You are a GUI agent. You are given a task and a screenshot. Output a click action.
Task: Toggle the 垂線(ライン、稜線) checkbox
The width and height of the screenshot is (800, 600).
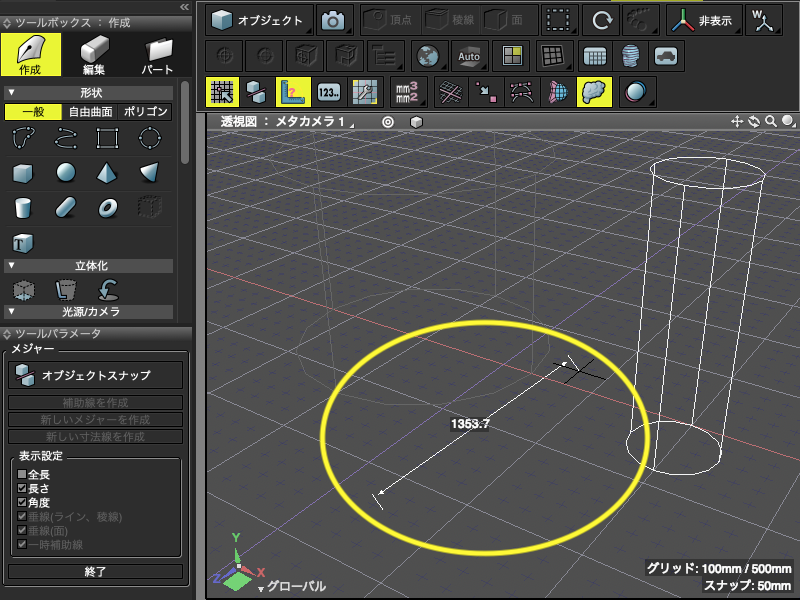point(22,516)
